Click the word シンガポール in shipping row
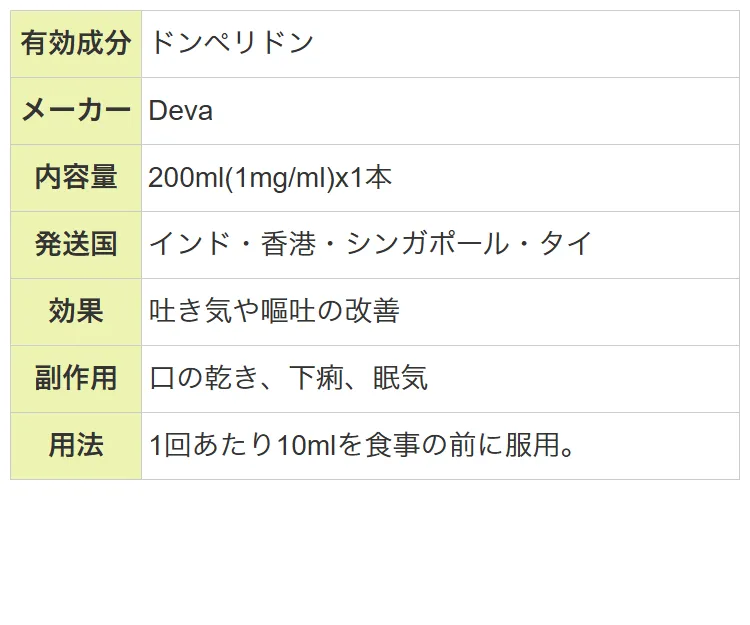This screenshot has height=625, width=750. pos(427,244)
